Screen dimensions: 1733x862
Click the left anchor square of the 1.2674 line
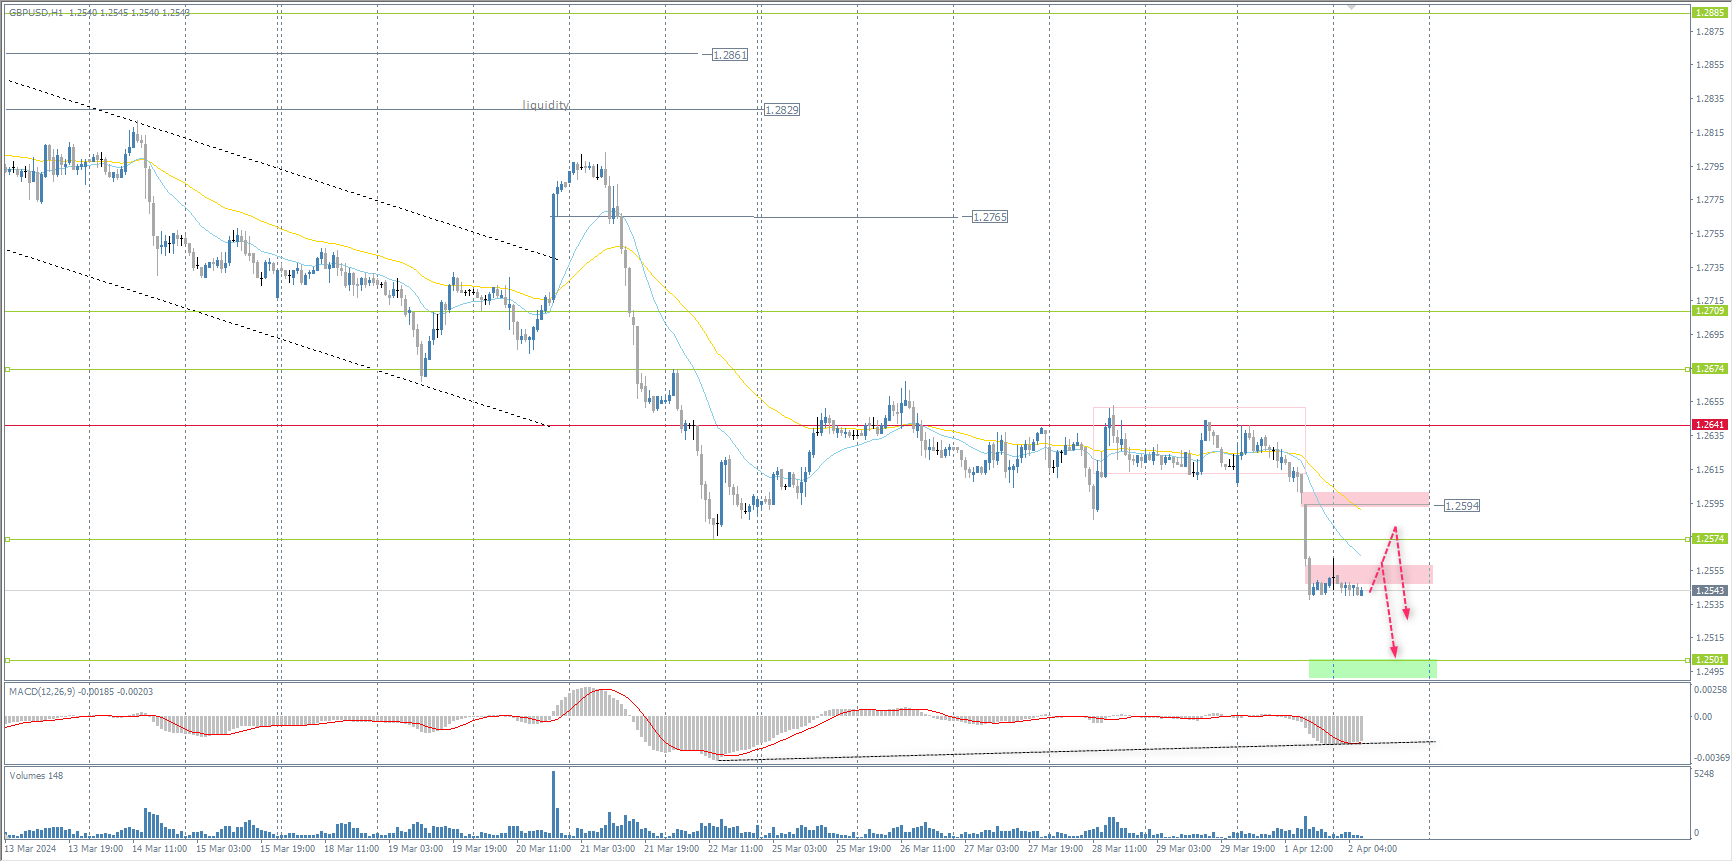[8, 370]
